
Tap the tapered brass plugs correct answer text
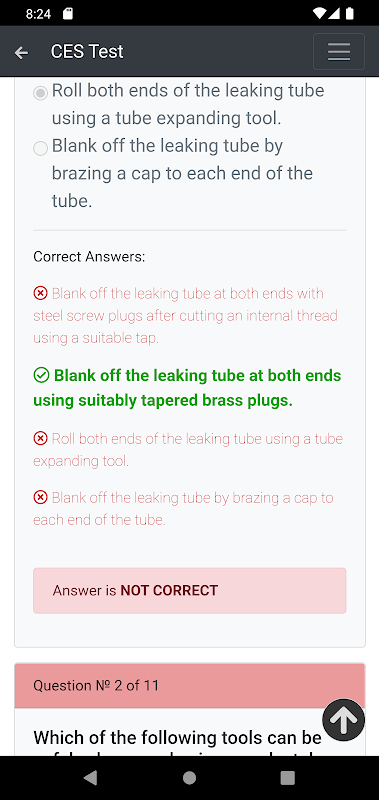(187, 388)
